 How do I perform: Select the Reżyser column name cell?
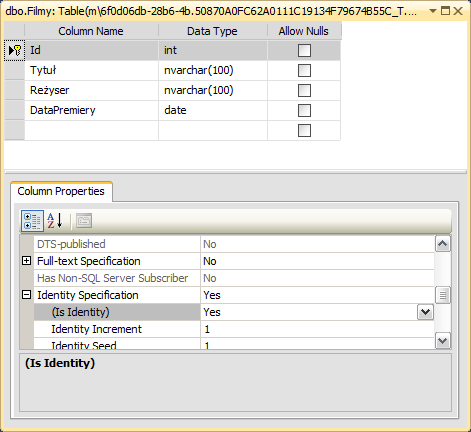[91, 90]
